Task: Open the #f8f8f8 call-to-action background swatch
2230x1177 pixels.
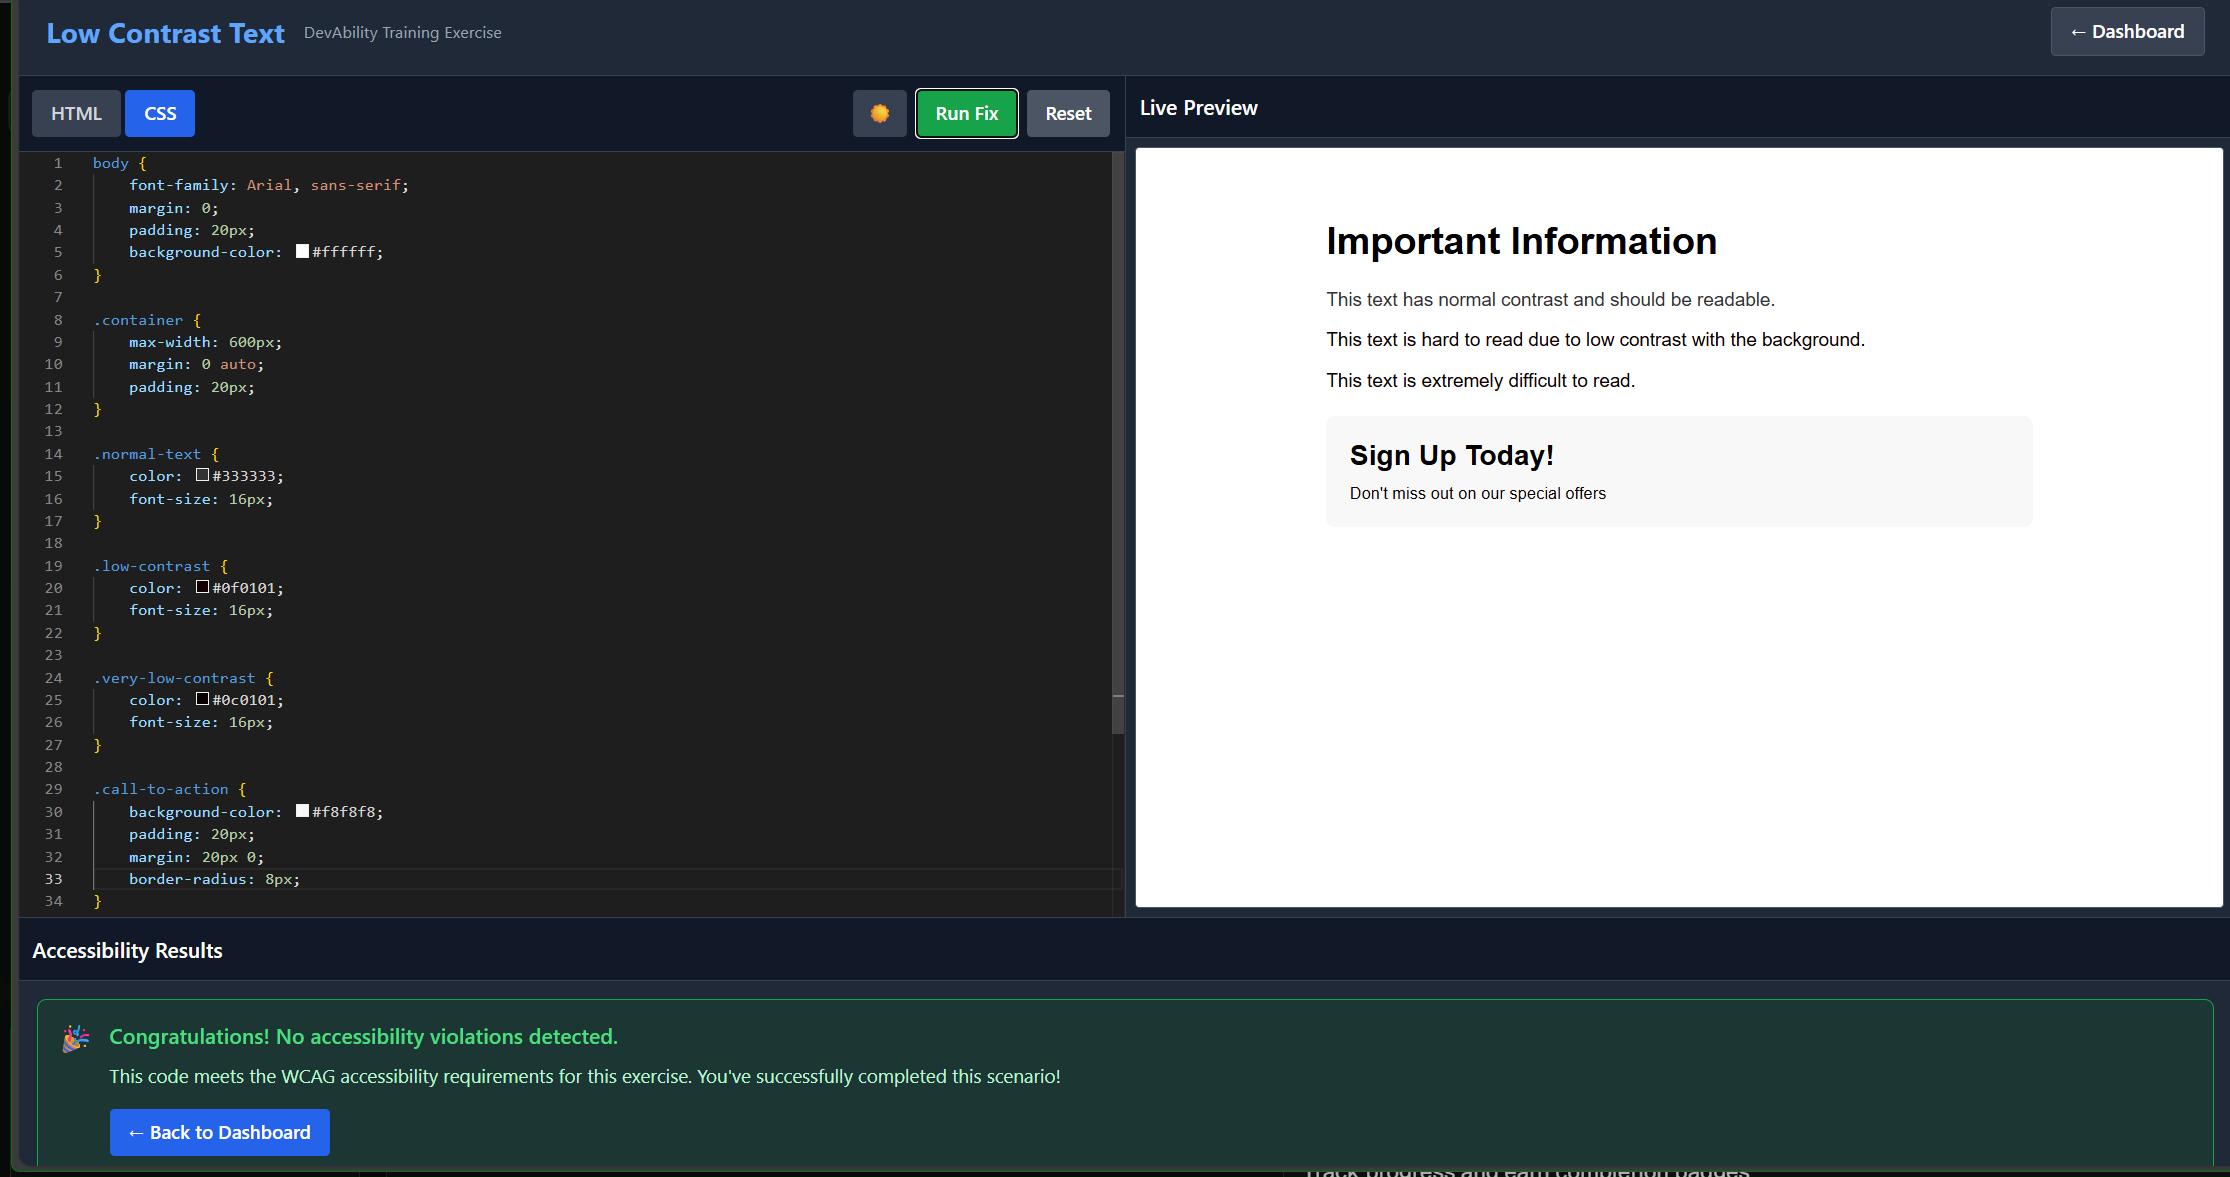Action: (303, 811)
